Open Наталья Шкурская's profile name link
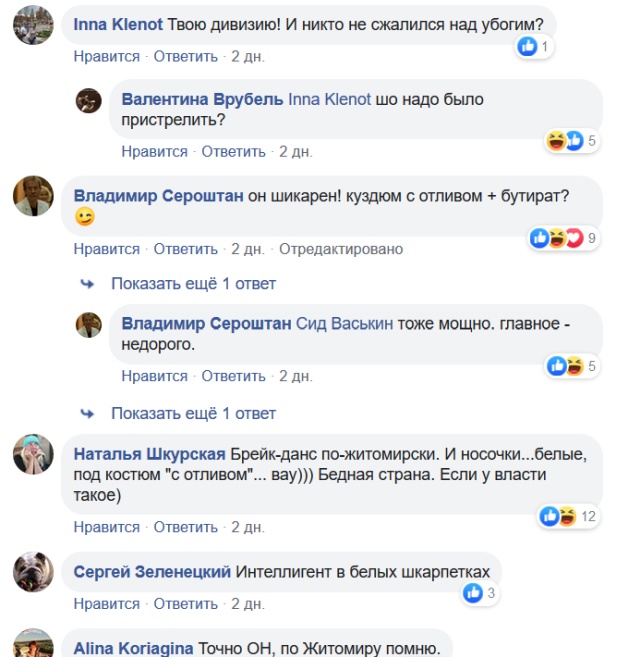 tap(149, 453)
